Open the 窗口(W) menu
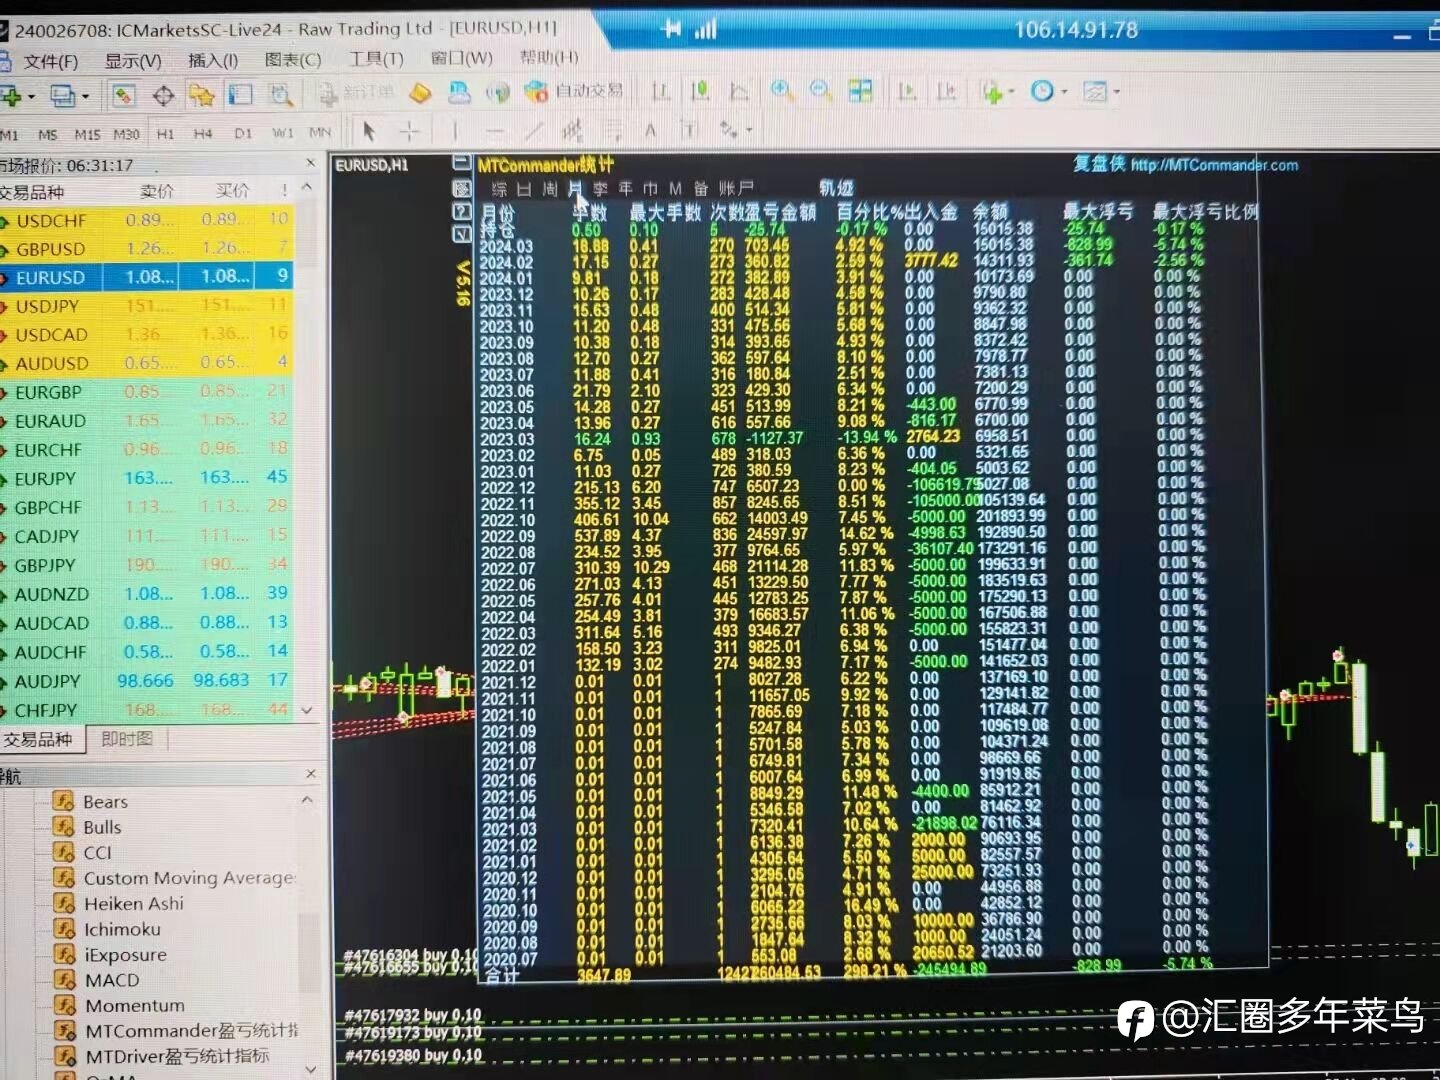1440x1080 pixels. pyautogui.click(x=462, y=58)
